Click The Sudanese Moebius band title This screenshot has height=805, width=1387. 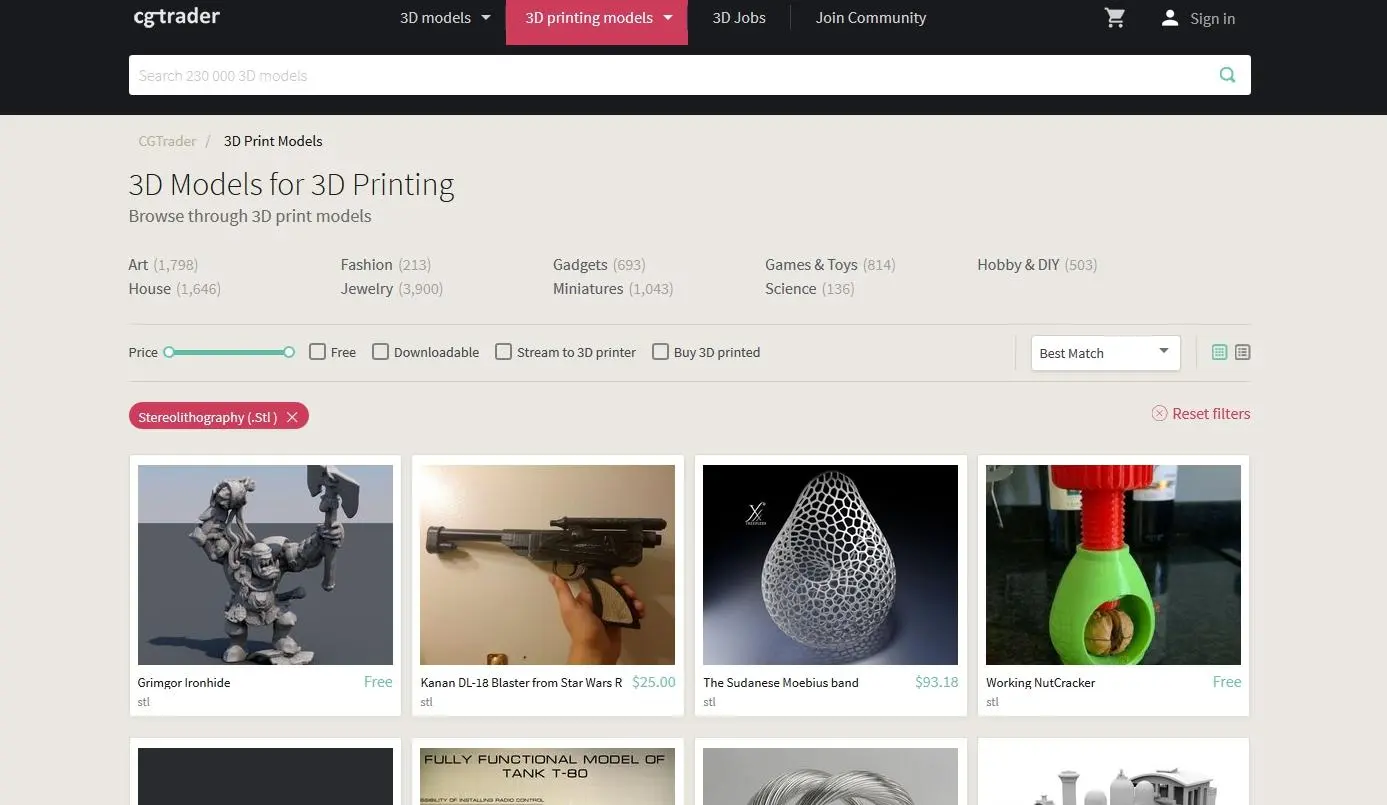(x=781, y=683)
